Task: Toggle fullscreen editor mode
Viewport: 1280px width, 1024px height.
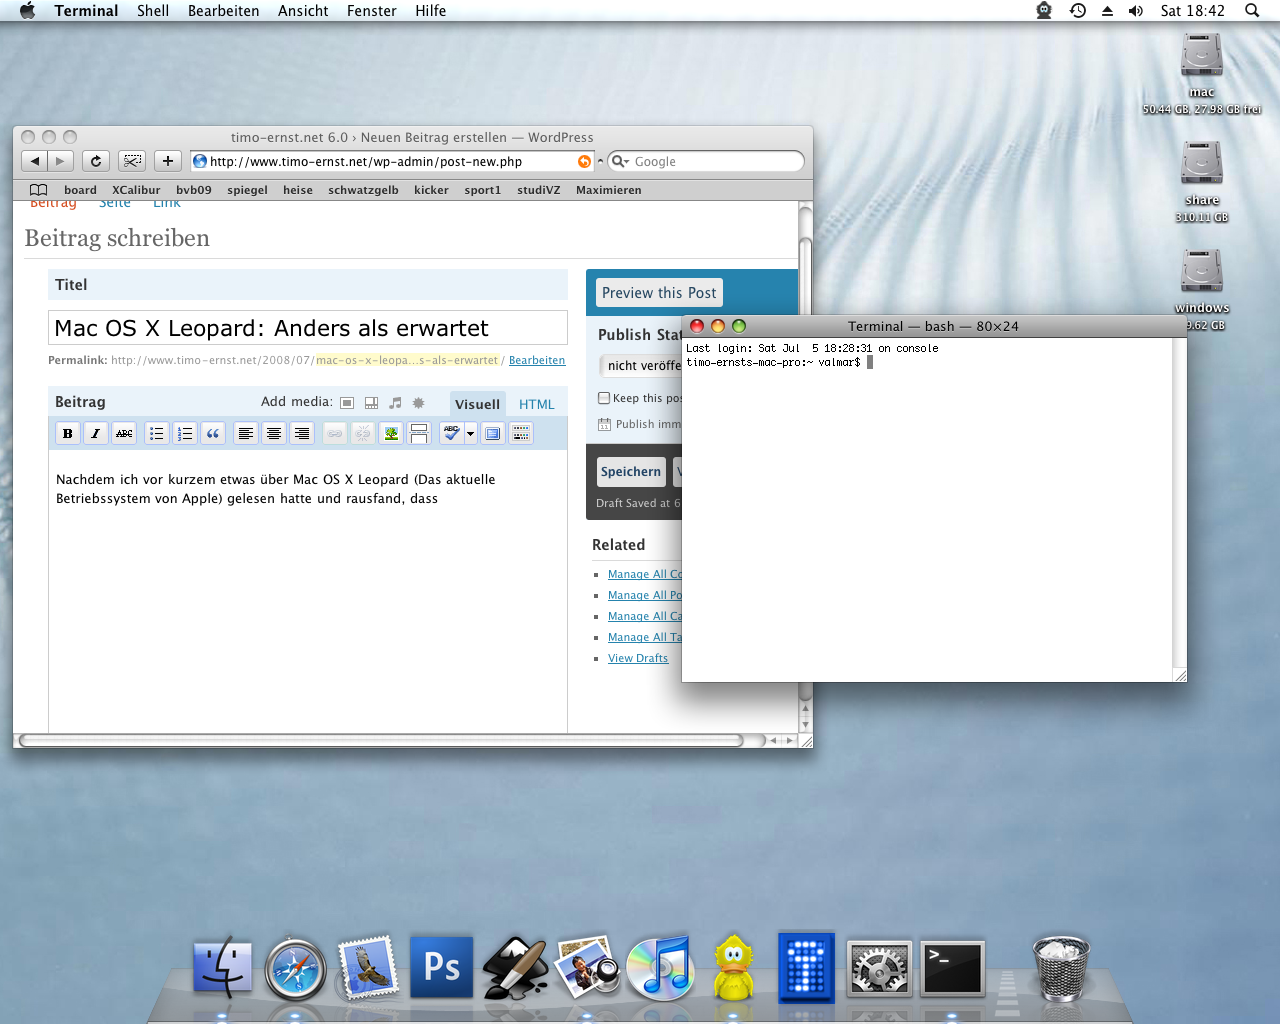Action: 492,433
